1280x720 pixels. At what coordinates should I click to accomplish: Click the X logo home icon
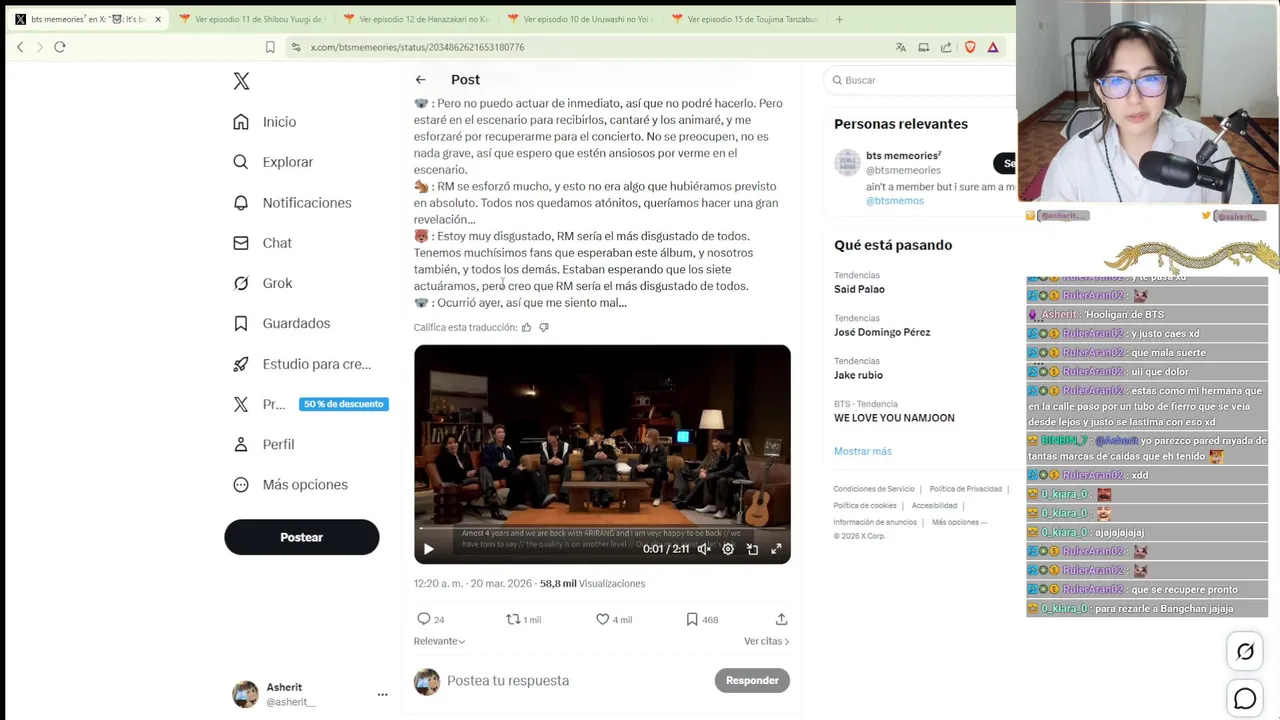click(241, 81)
